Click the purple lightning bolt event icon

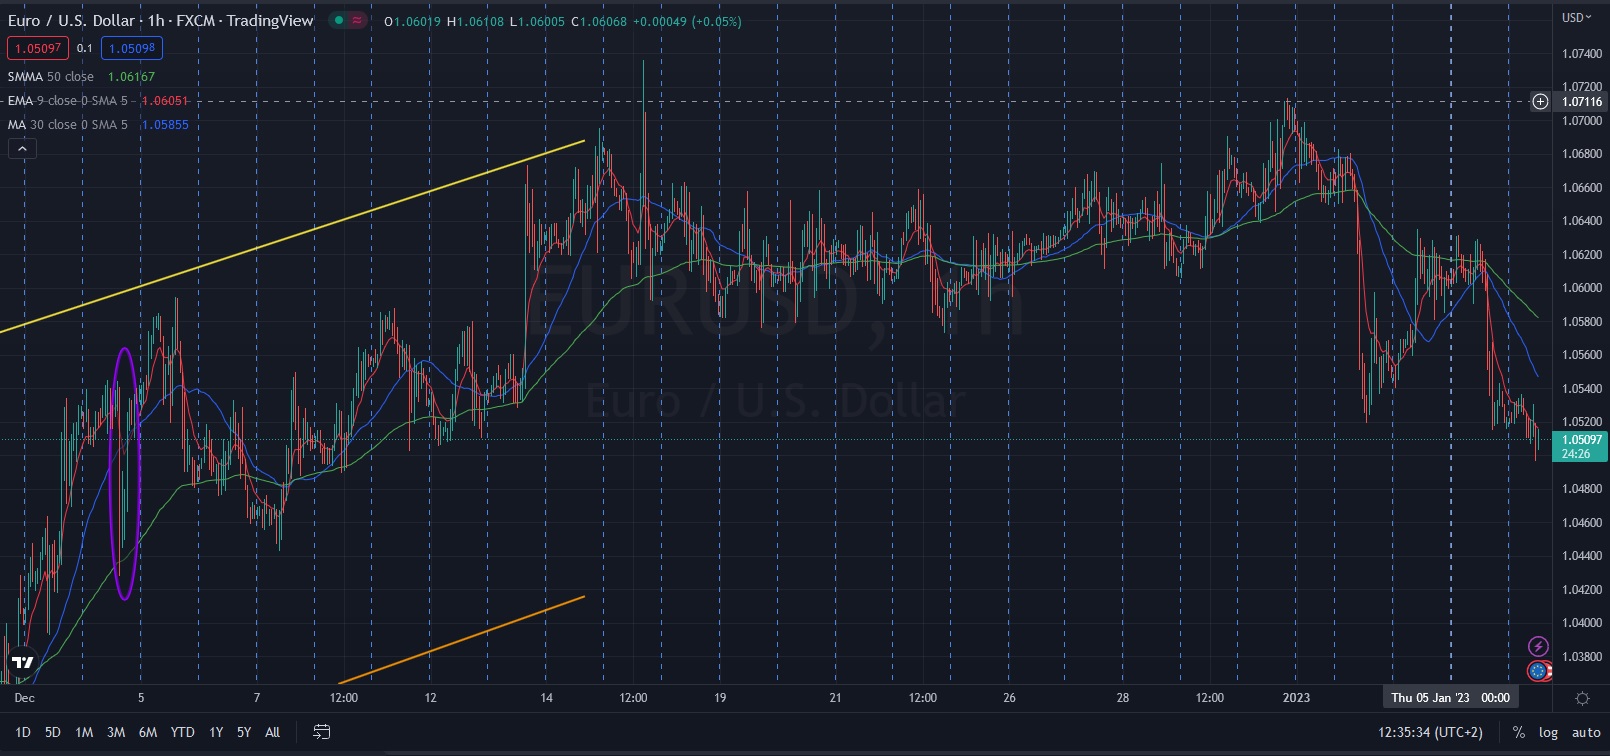(1538, 647)
